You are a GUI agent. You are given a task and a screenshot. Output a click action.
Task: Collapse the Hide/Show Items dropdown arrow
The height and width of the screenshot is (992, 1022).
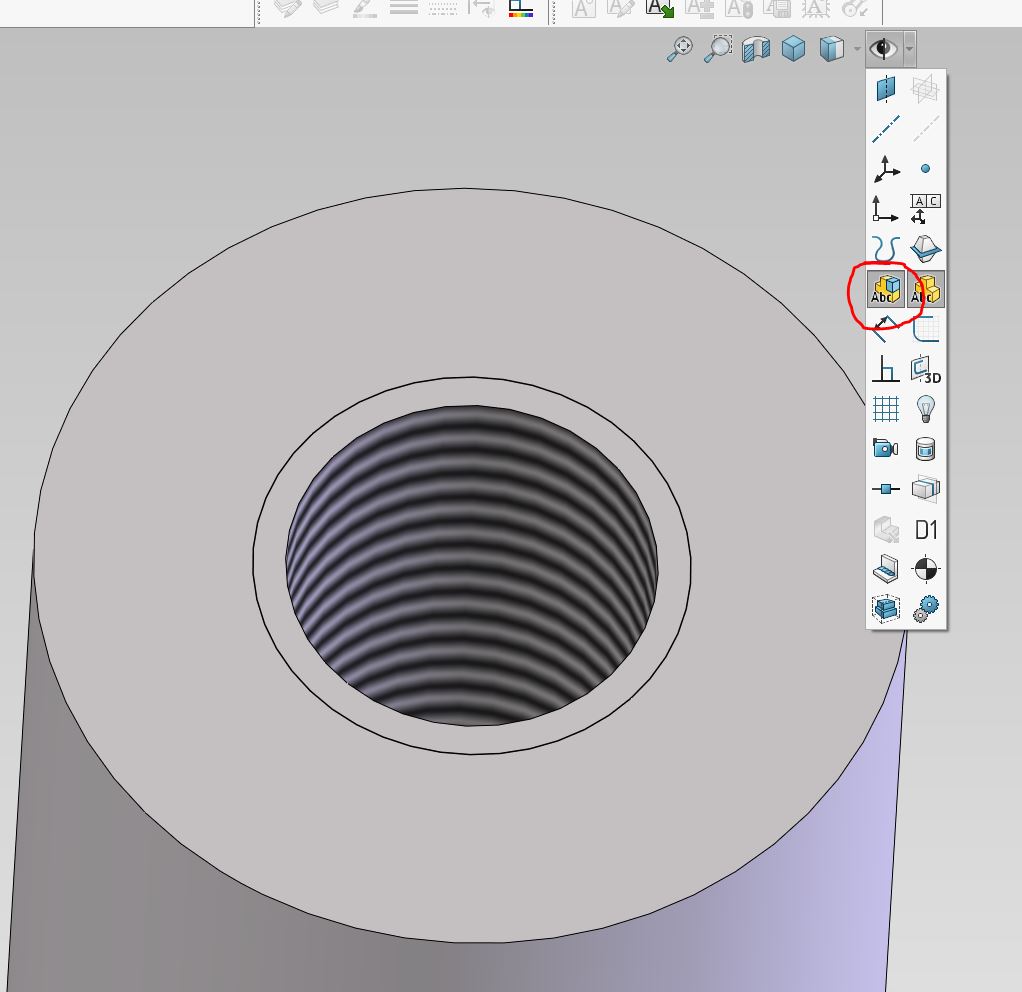(x=908, y=49)
